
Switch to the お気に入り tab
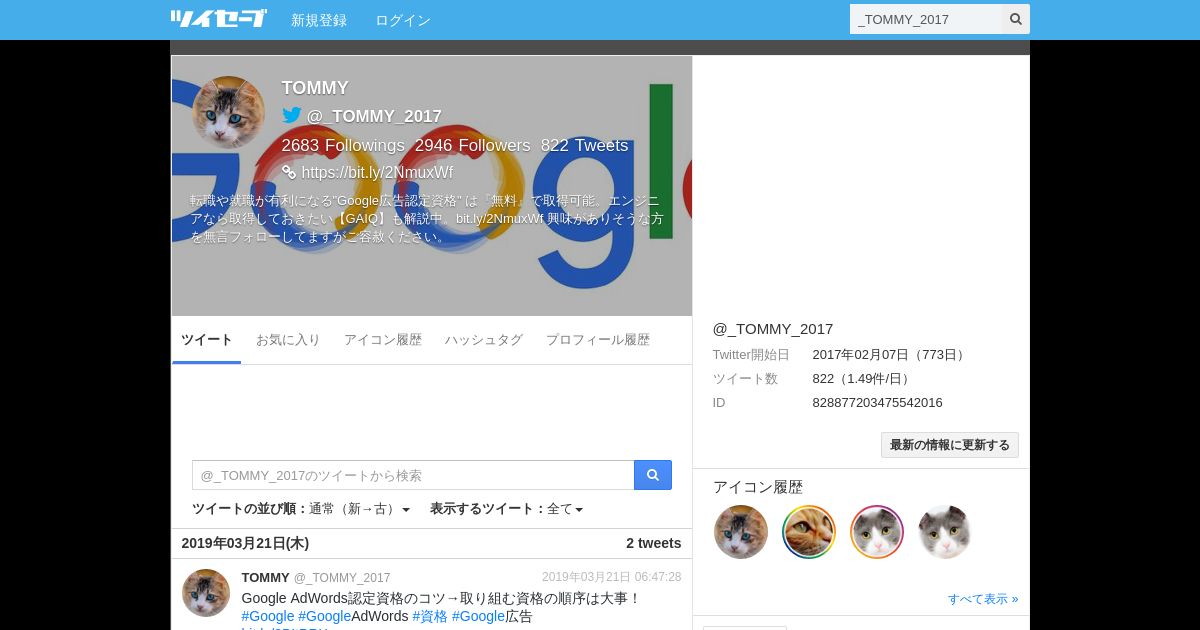coord(288,340)
